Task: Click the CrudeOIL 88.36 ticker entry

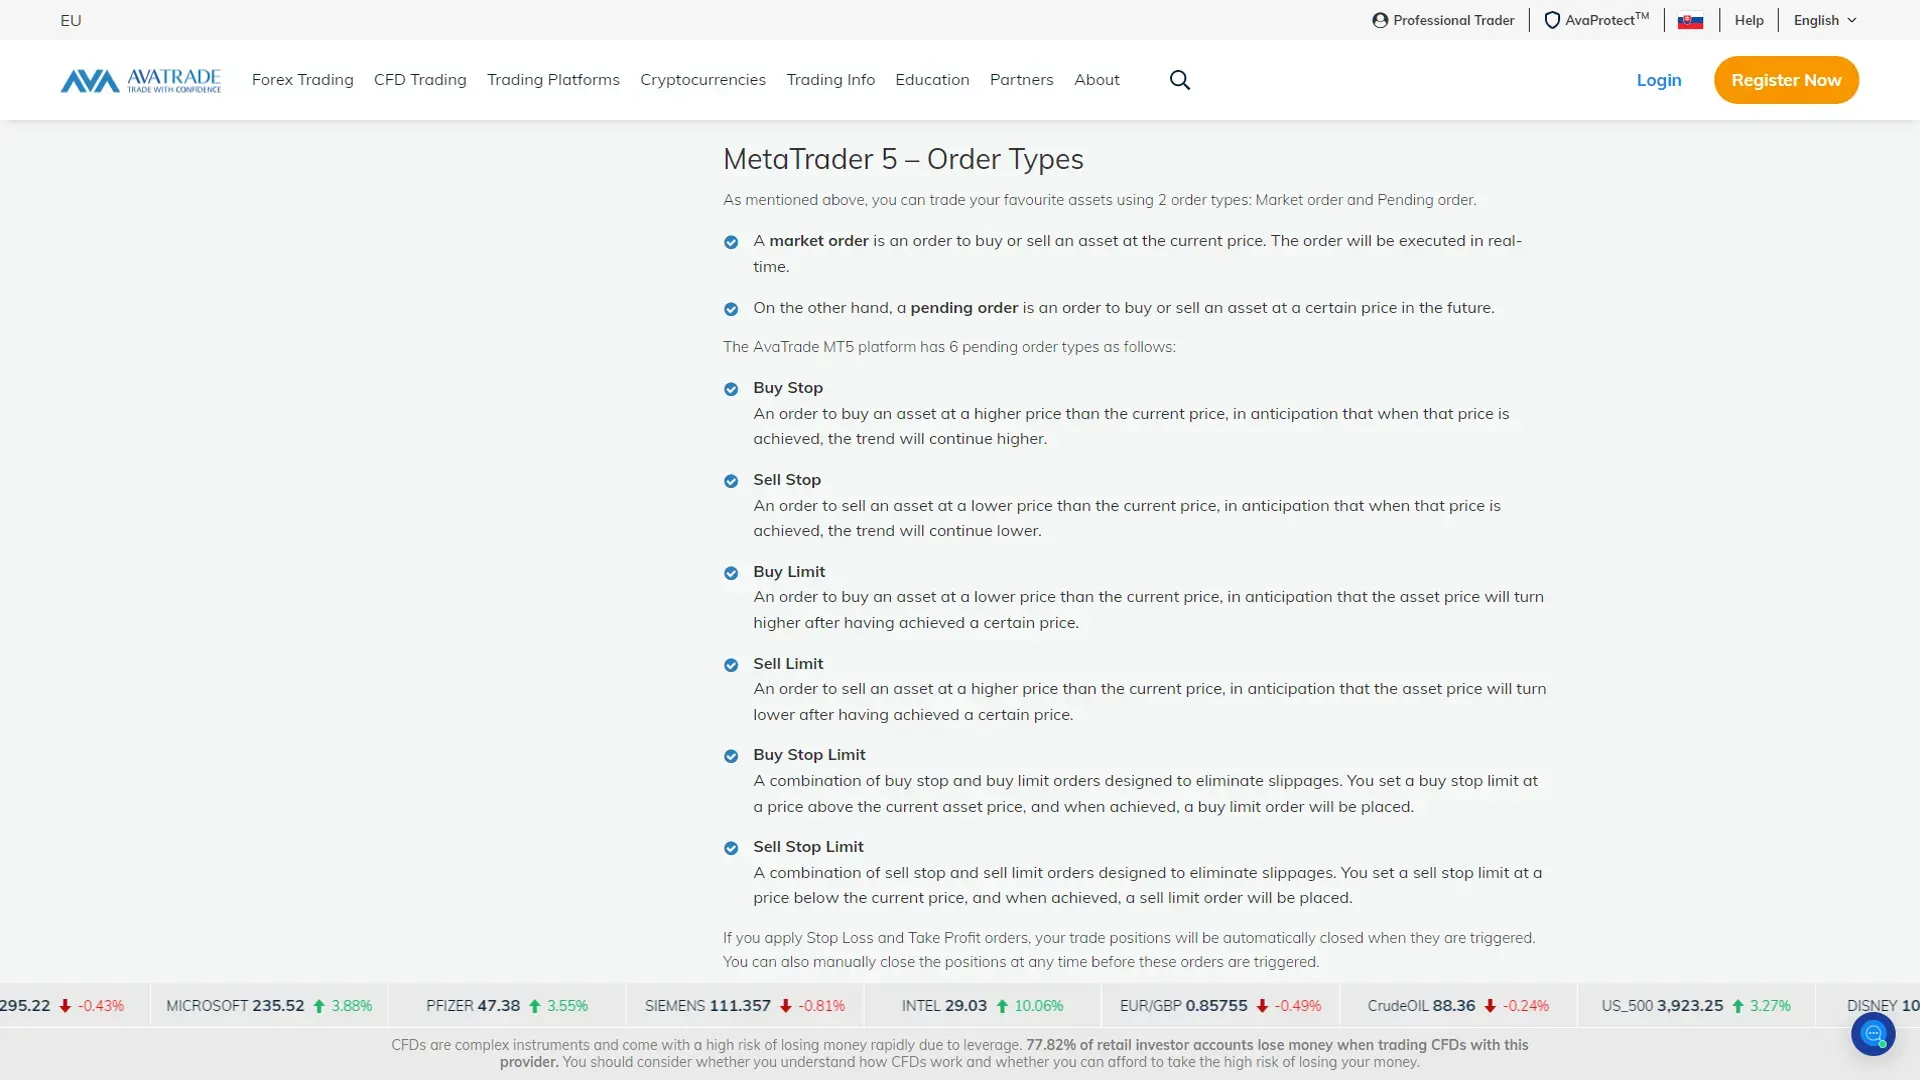Action: click(1458, 1006)
